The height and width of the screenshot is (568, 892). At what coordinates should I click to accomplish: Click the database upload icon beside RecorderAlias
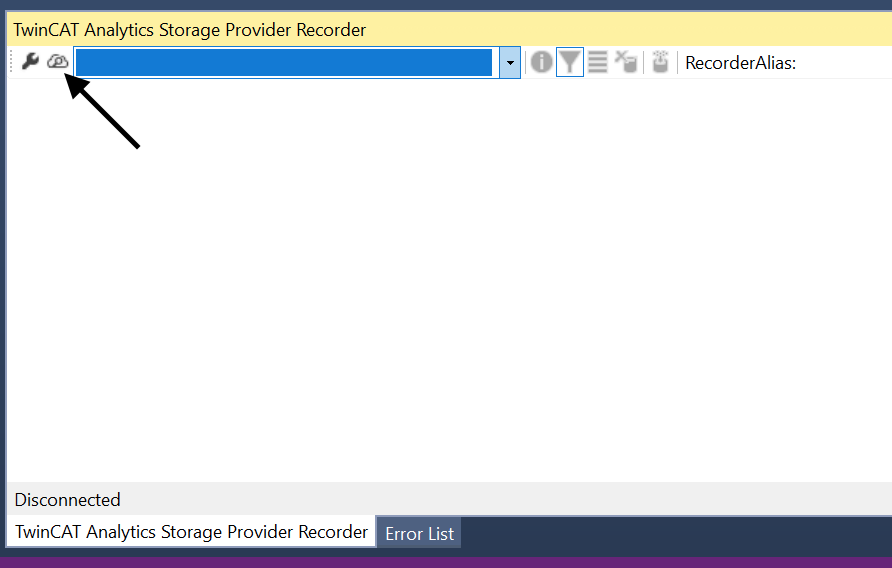pos(660,61)
